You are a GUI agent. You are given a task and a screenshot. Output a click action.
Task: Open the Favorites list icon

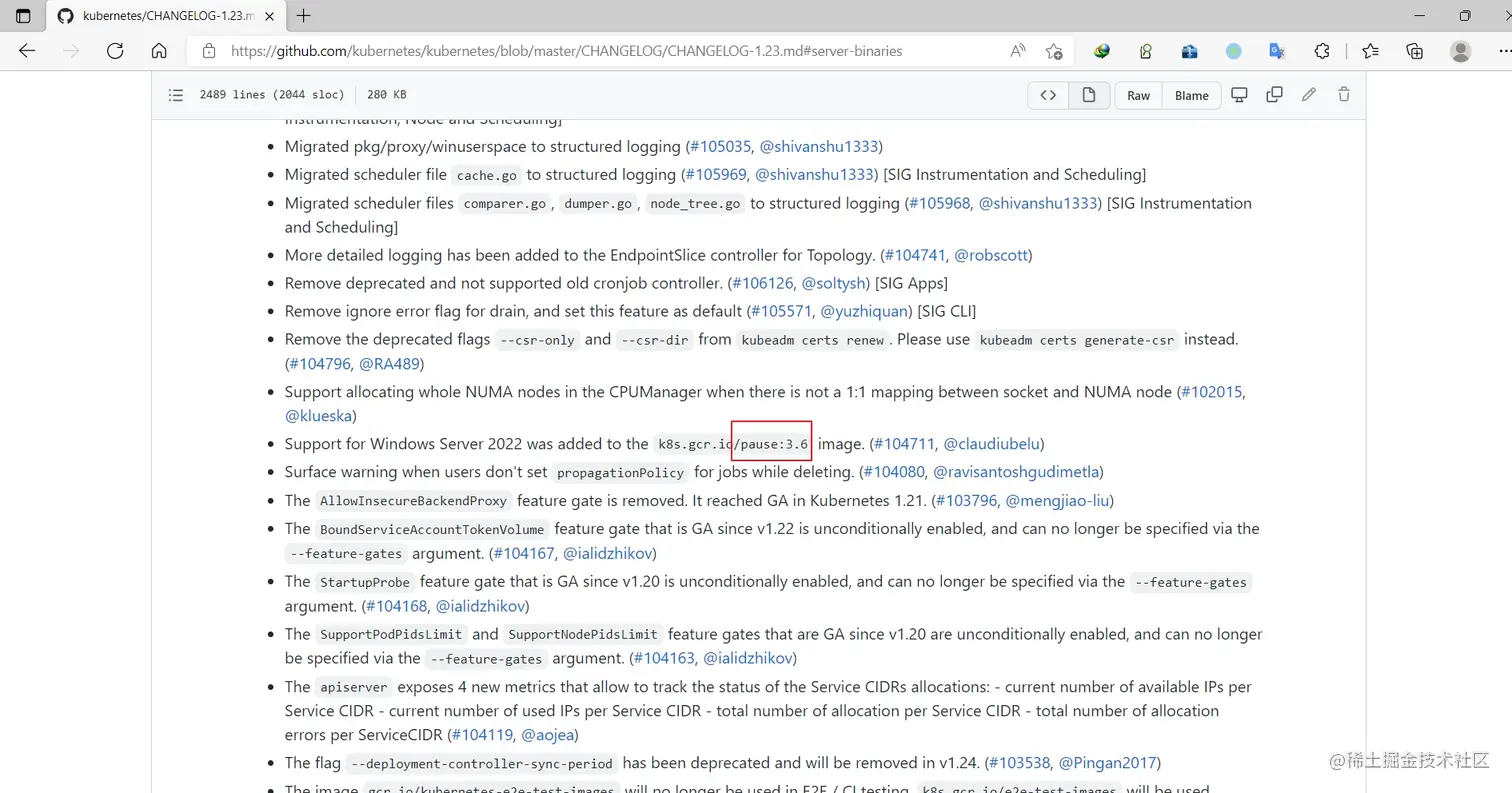point(1371,51)
